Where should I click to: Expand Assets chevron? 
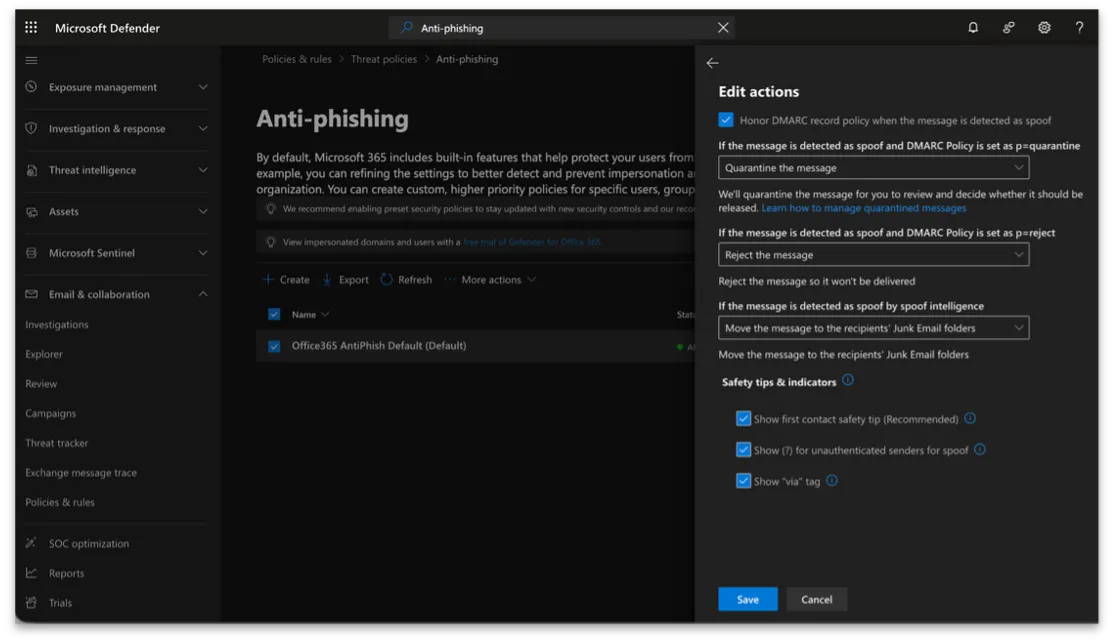pos(203,212)
